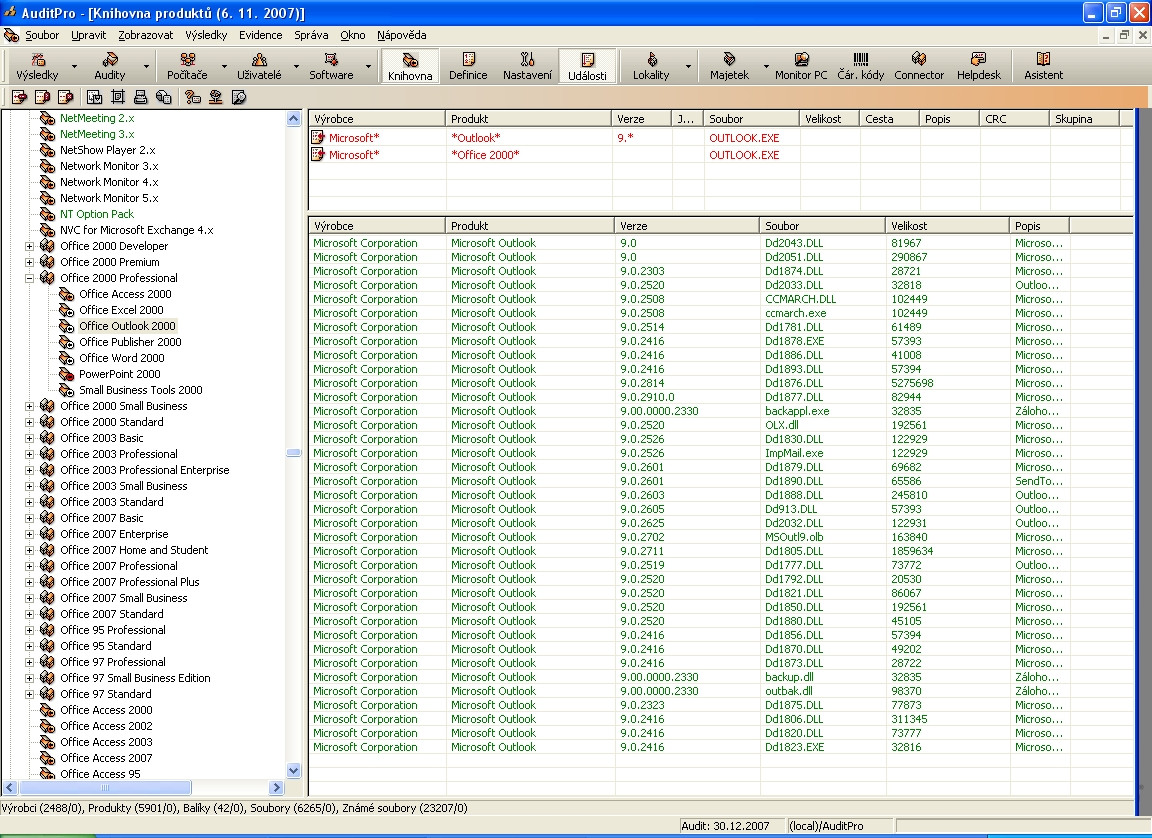Open the dropdown arrow next to Uživatelé
The width and height of the screenshot is (1152, 838).
point(296,66)
